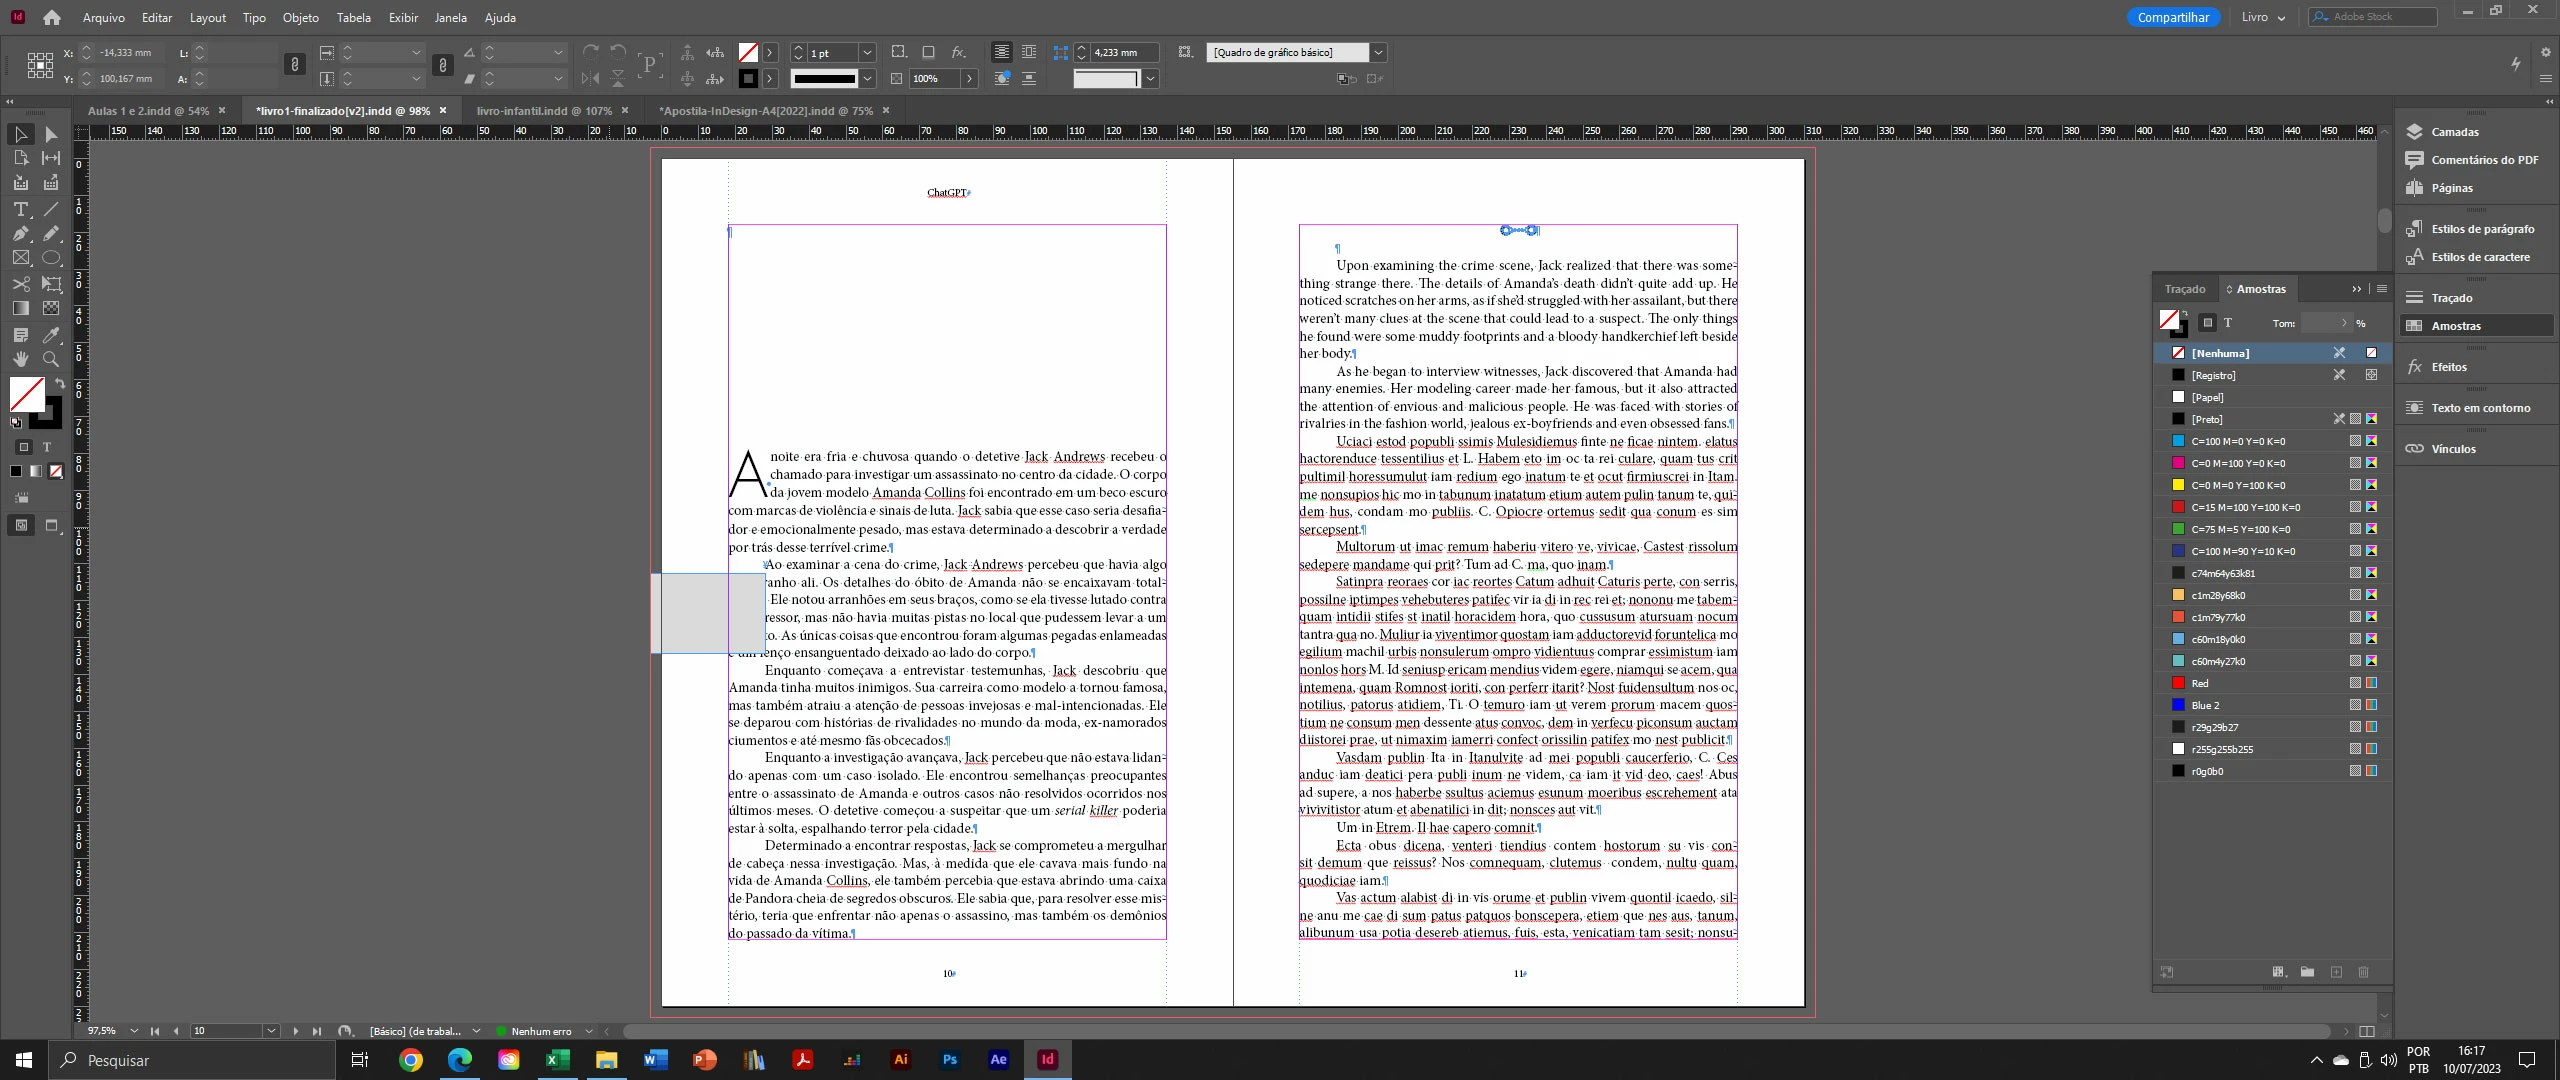Toggle constrain proportions link for width and height

pyautogui.click(x=294, y=65)
